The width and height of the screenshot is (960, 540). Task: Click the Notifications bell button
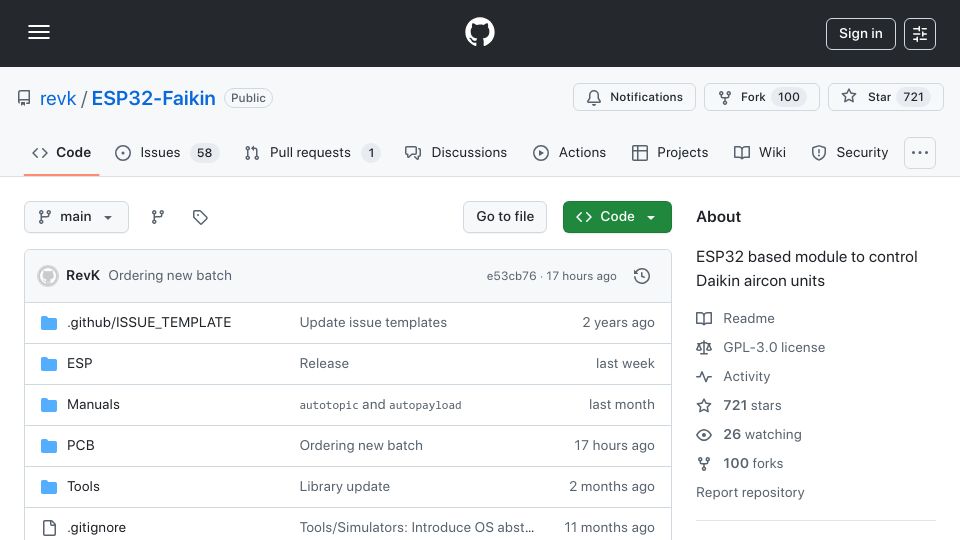pos(634,97)
